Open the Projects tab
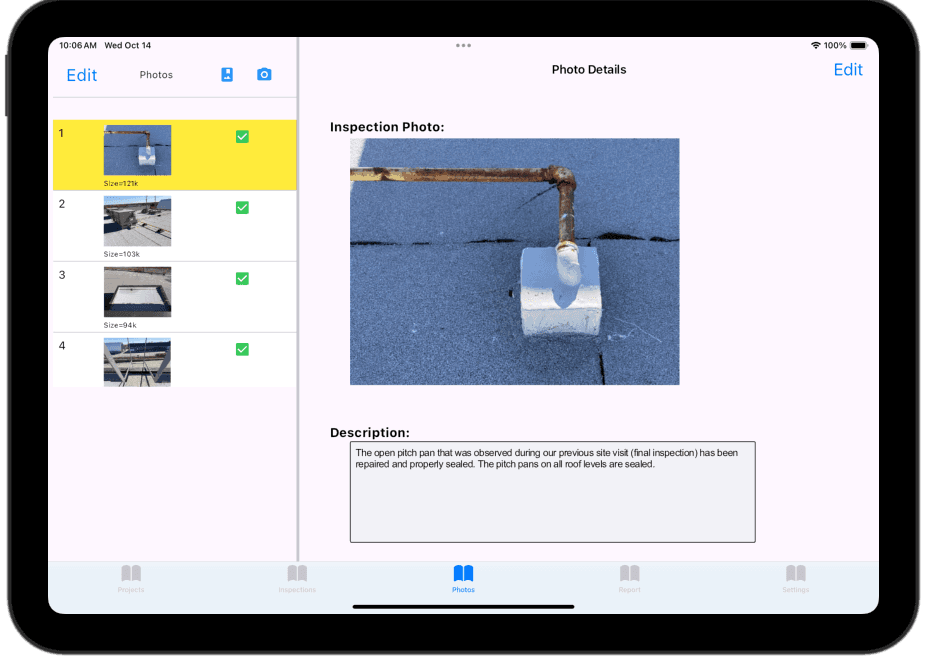 131,579
